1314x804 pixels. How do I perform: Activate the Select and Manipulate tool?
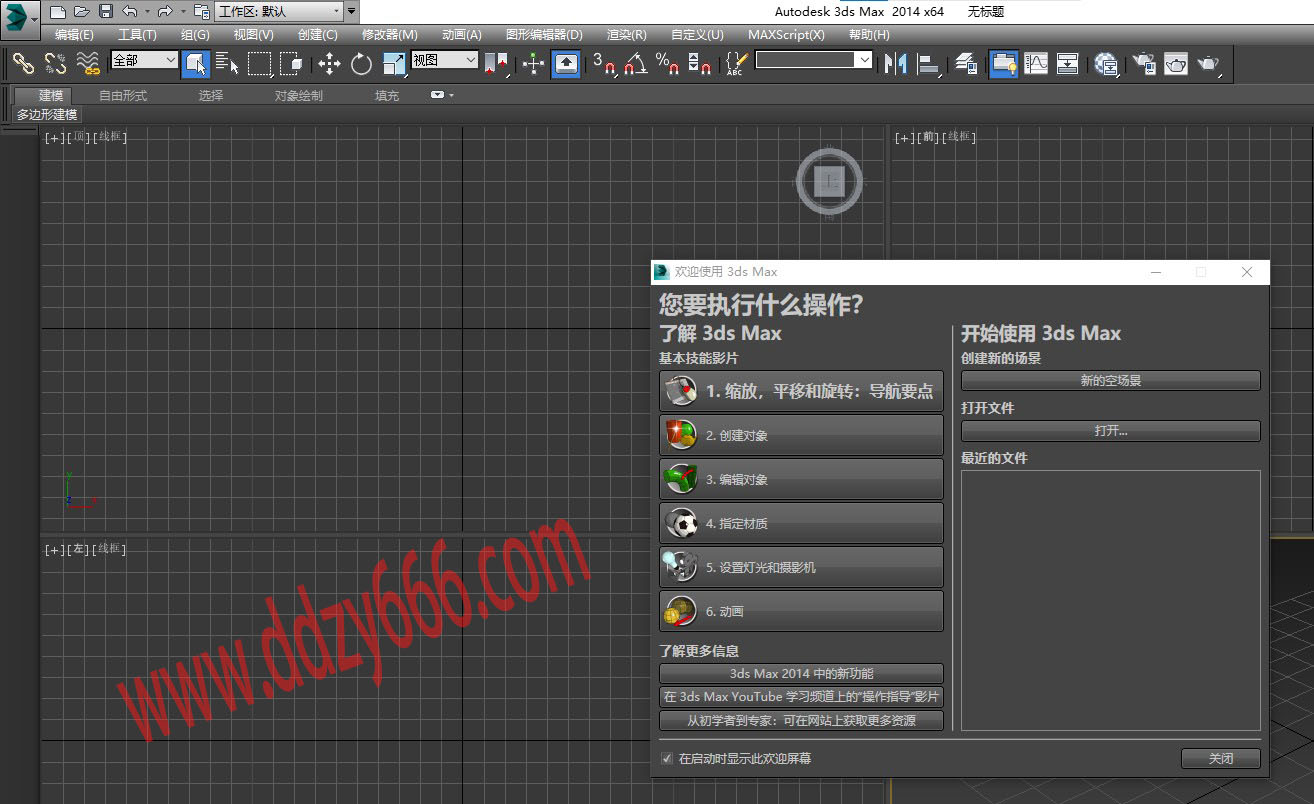[533, 63]
